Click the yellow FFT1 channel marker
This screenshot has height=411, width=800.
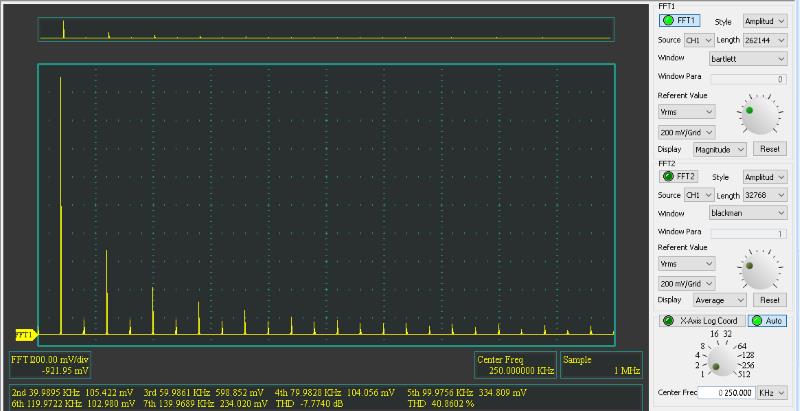(x=24, y=334)
